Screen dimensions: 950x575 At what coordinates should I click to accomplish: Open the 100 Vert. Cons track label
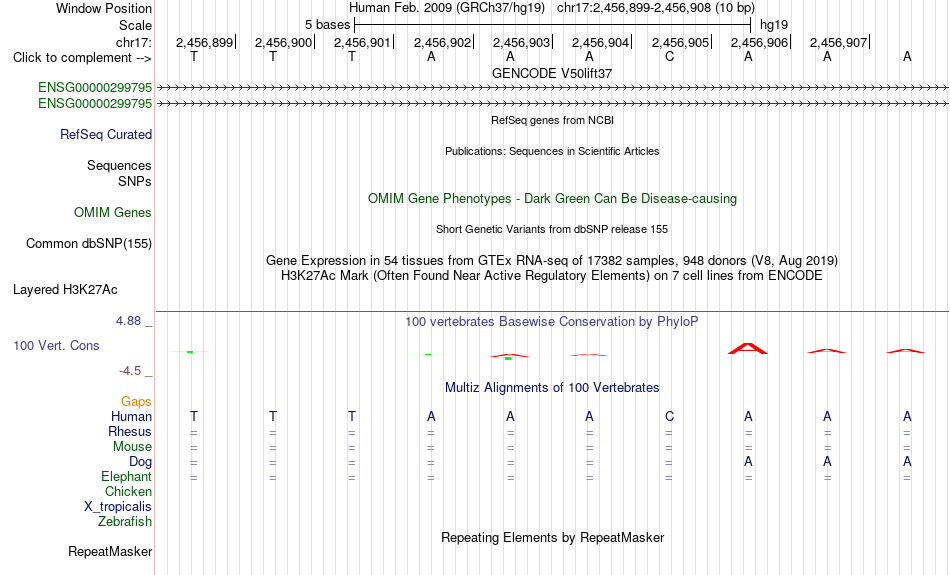pyautogui.click(x=56, y=345)
